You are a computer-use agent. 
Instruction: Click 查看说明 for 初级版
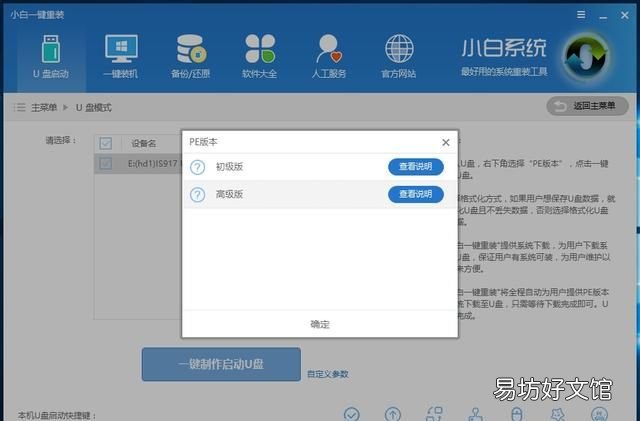click(416, 167)
